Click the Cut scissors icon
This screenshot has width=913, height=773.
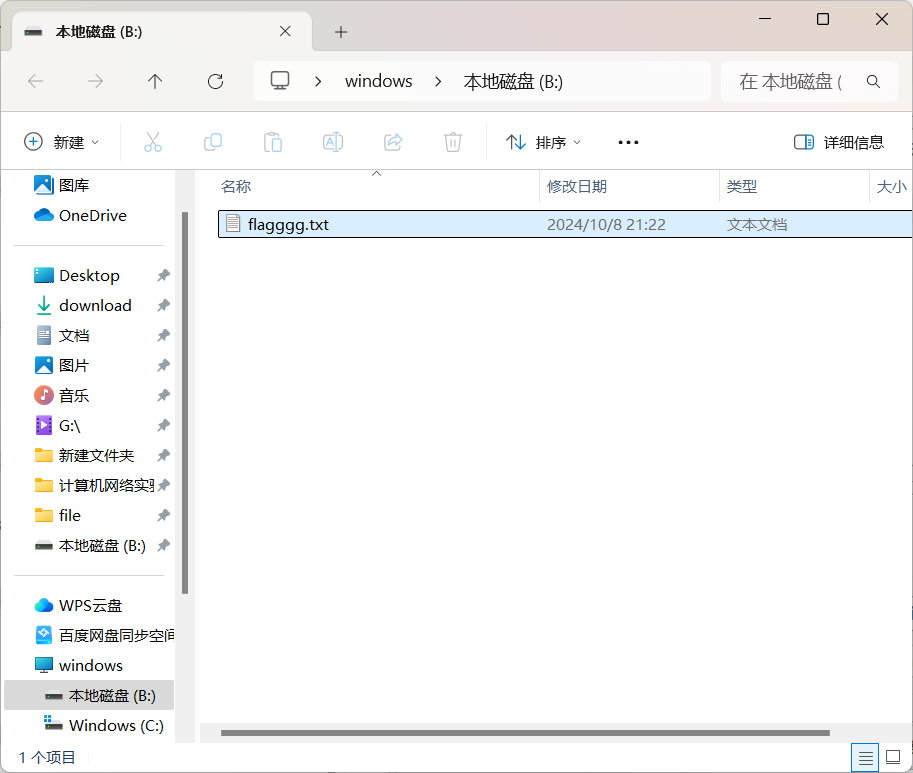[153, 142]
